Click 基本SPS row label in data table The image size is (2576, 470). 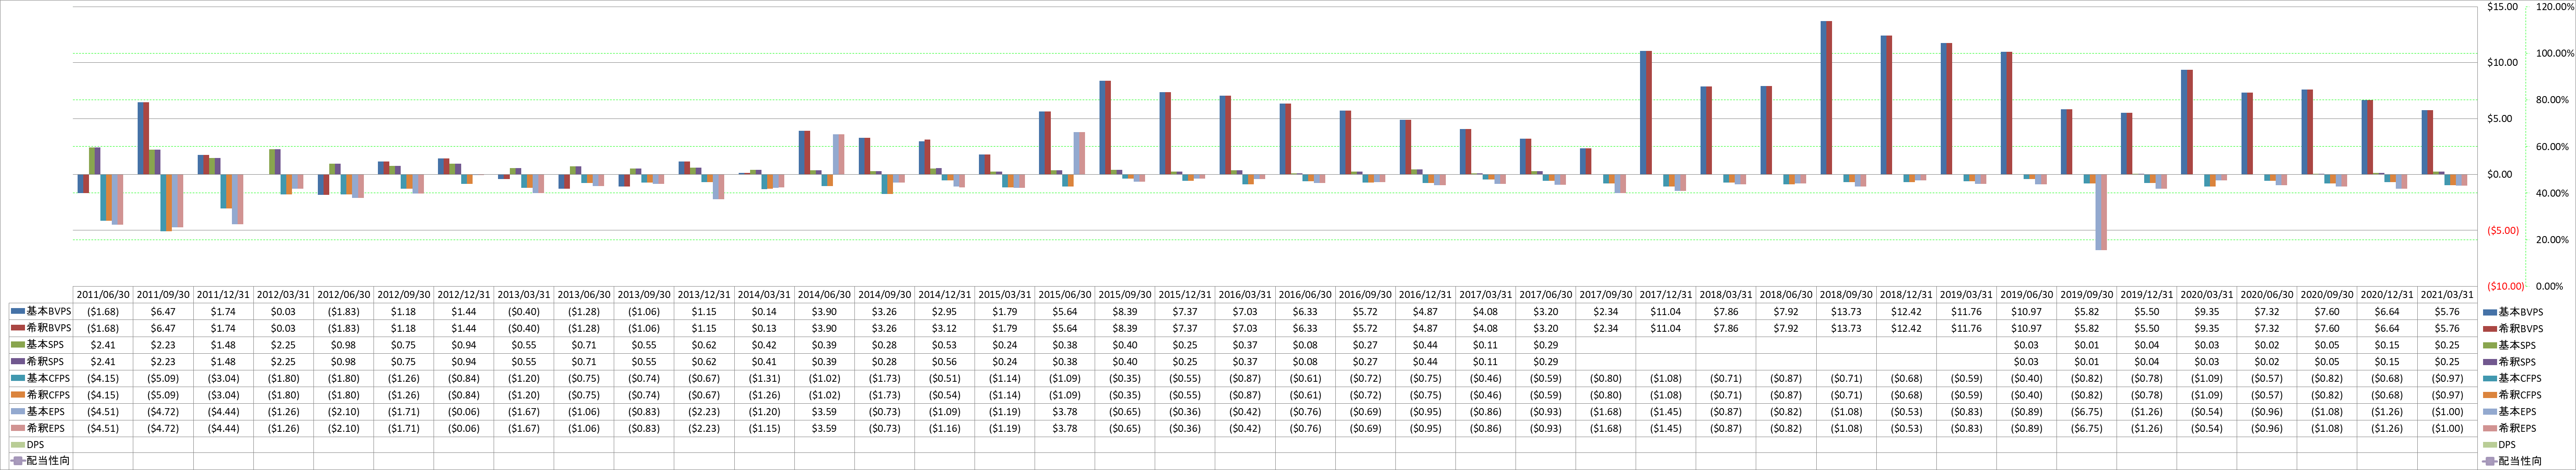click(x=46, y=345)
